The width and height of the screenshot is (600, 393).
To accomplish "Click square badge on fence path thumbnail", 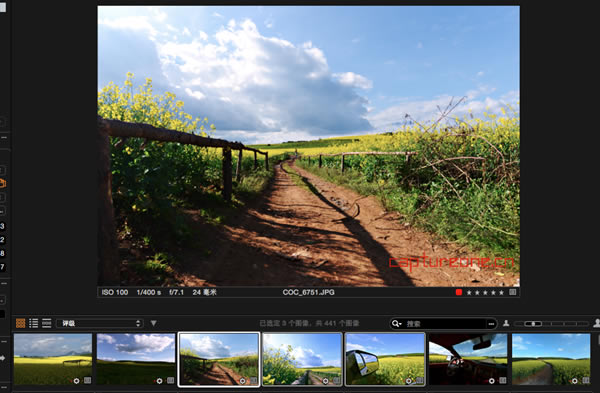I will pos(253,380).
